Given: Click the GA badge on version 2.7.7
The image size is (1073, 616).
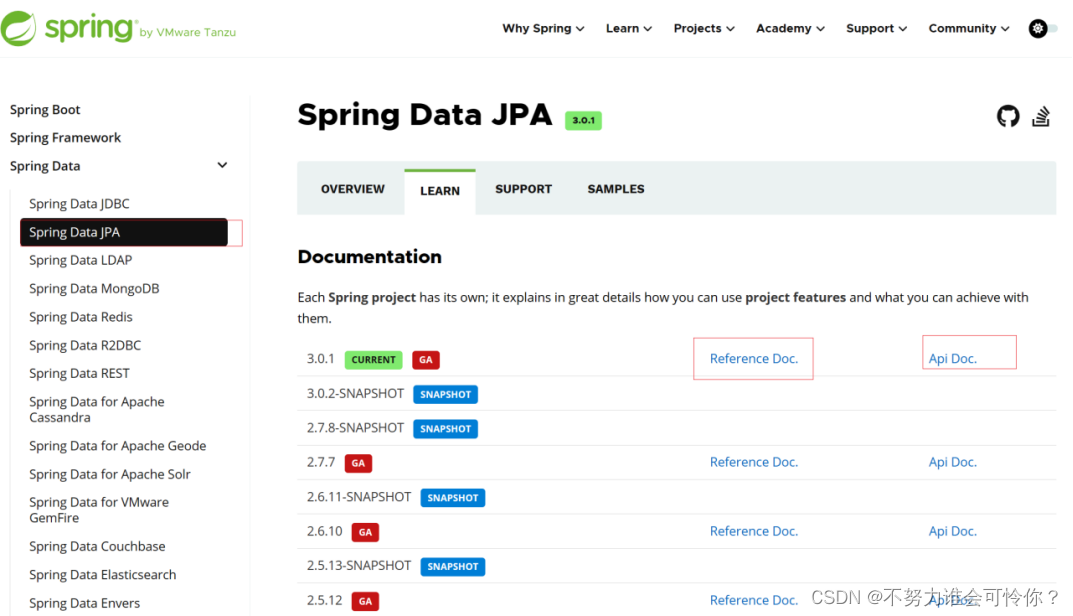Looking at the screenshot, I should click(360, 463).
